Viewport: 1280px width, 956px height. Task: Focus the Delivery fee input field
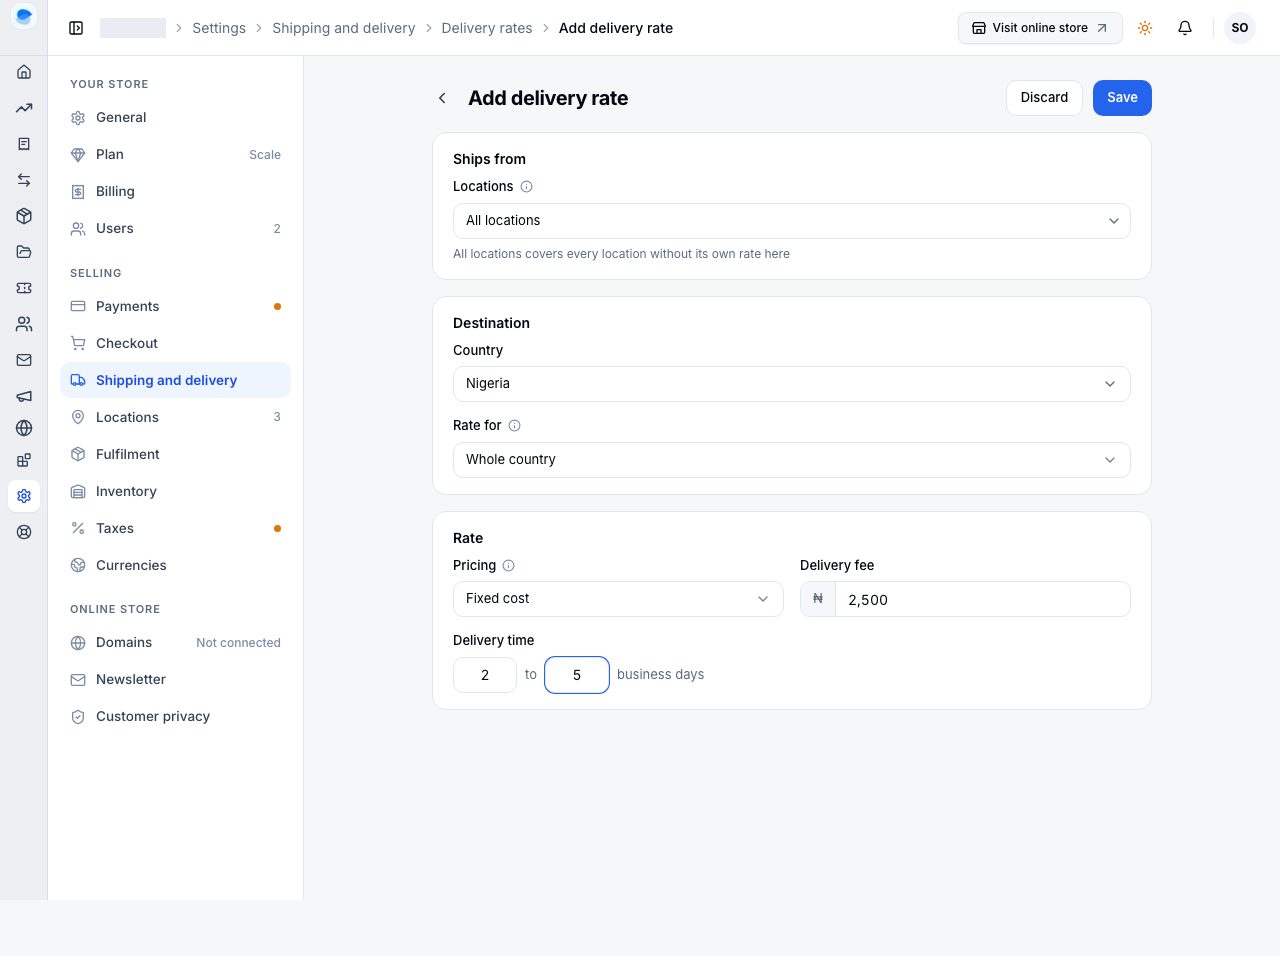(982, 599)
